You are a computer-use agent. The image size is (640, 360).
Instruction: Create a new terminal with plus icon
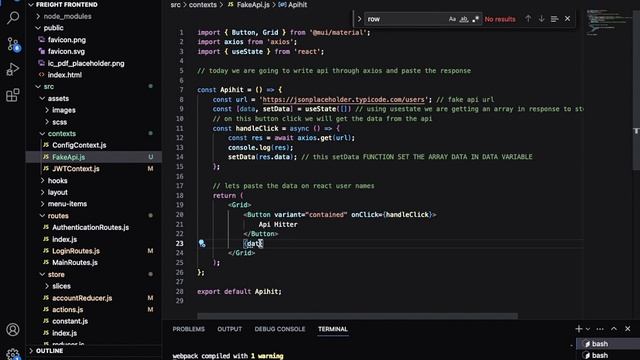(x=578, y=329)
